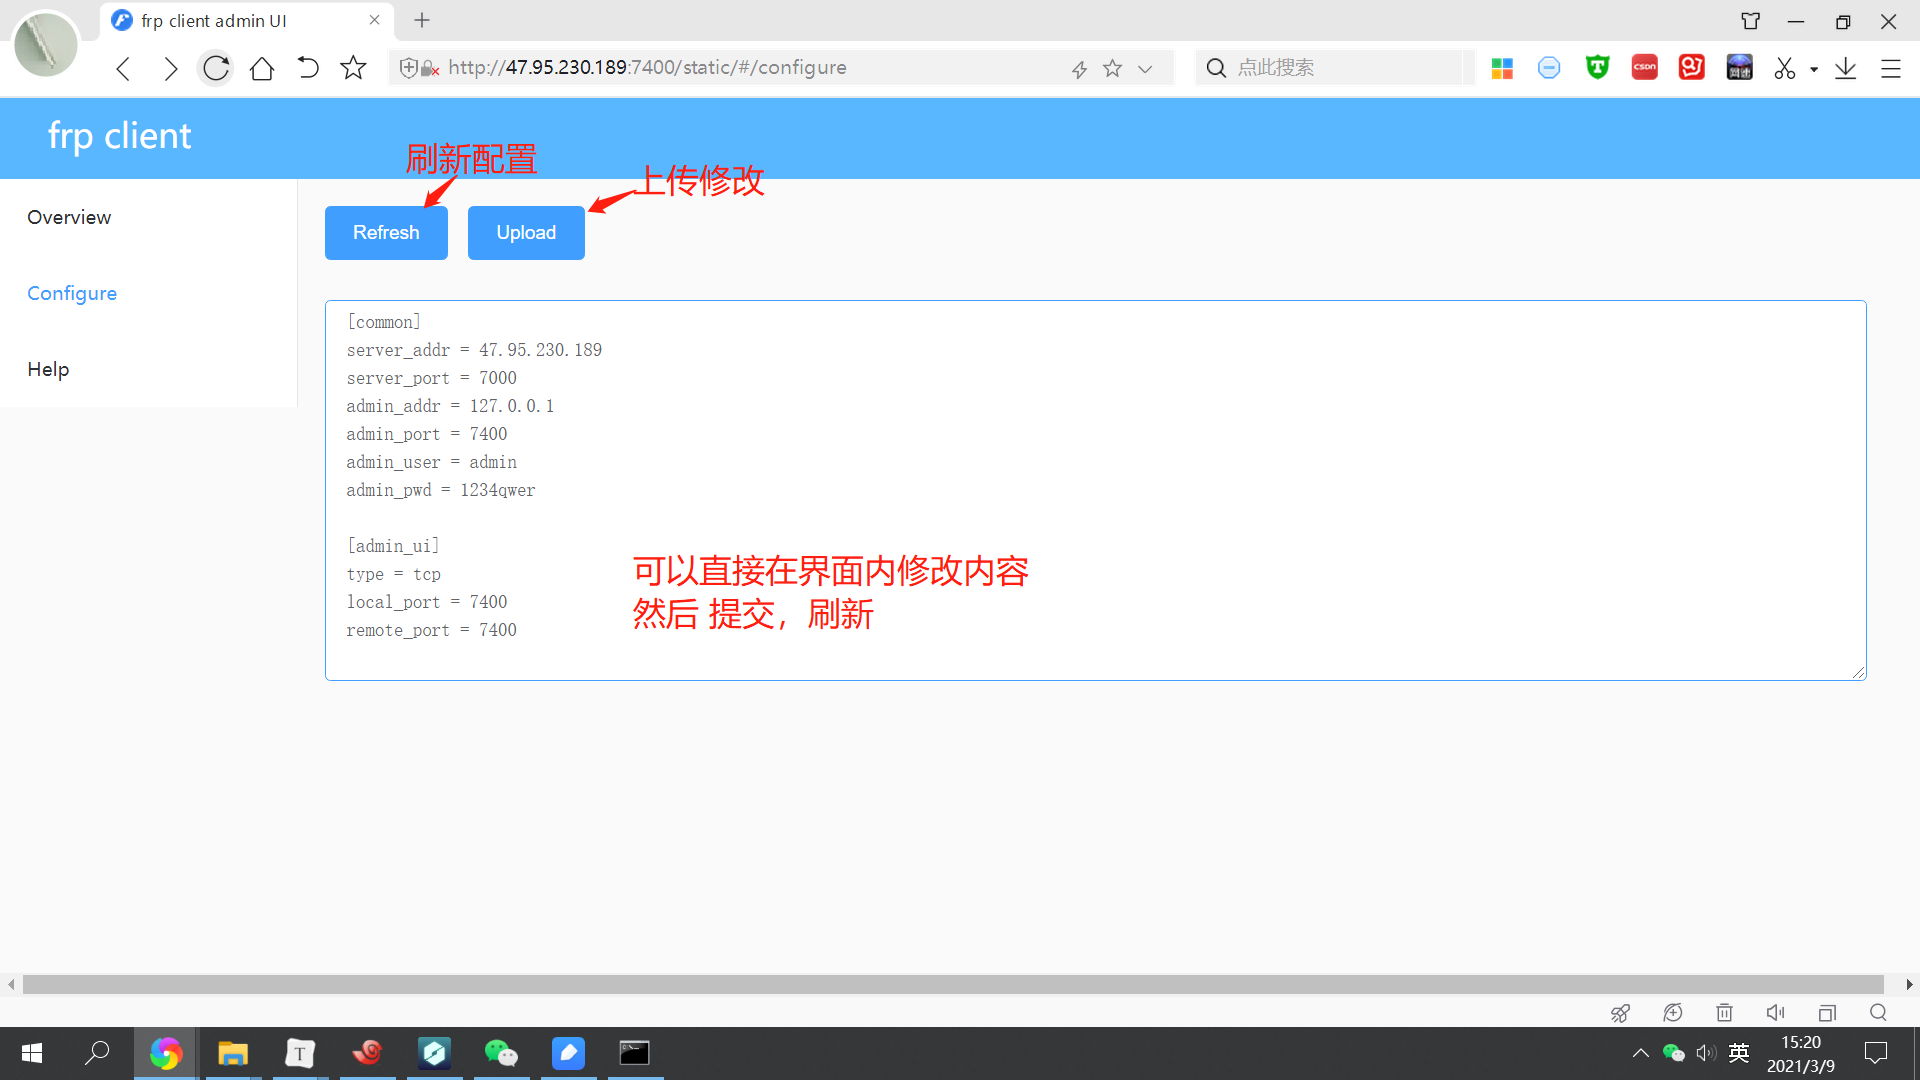Expand the chevron next to the favorites star

click(x=1145, y=68)
